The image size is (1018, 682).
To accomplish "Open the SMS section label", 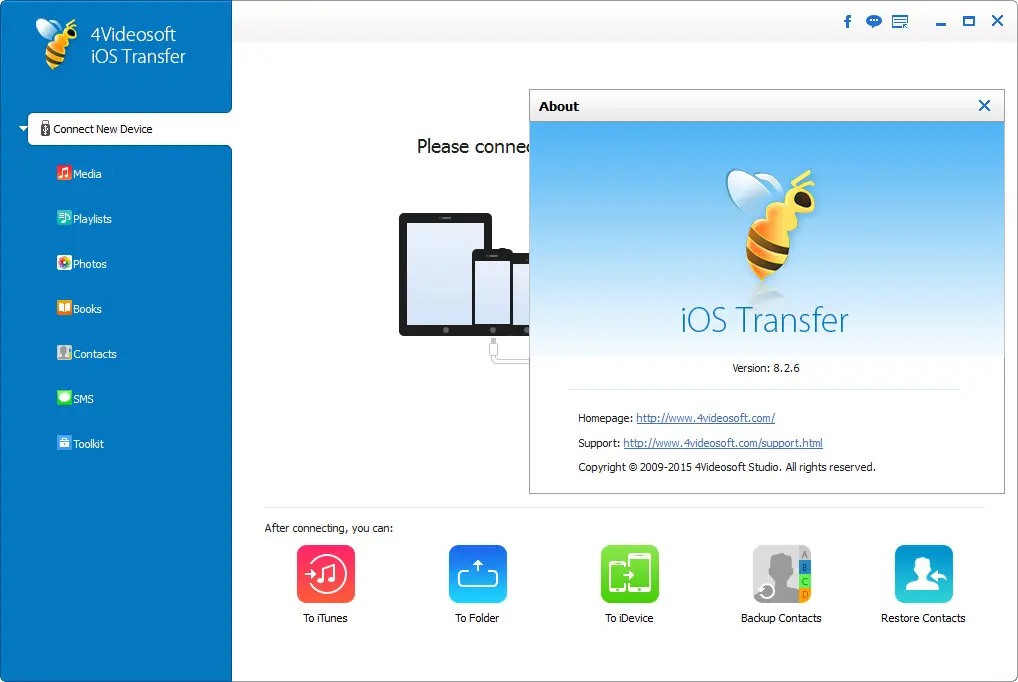I will coord(83,399).
